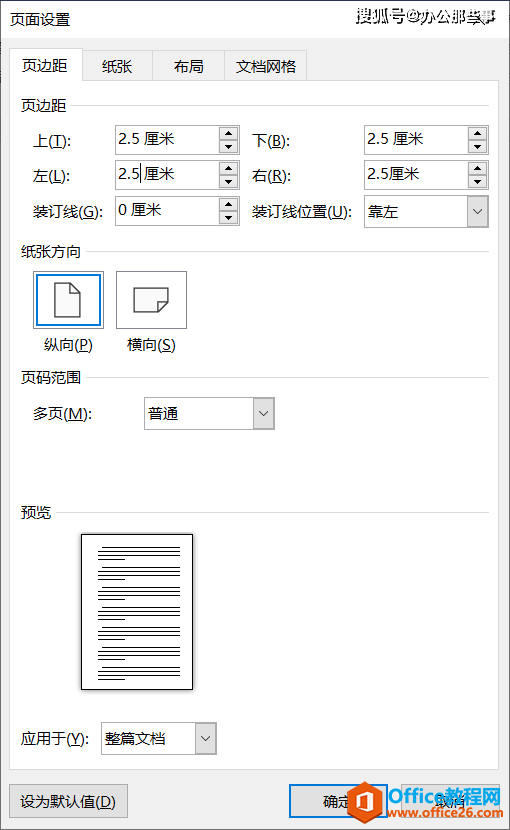This screenshot has width=510, height=830.
Task: Decrease the 装订线(G) gutter value
Action: point(228,218)
